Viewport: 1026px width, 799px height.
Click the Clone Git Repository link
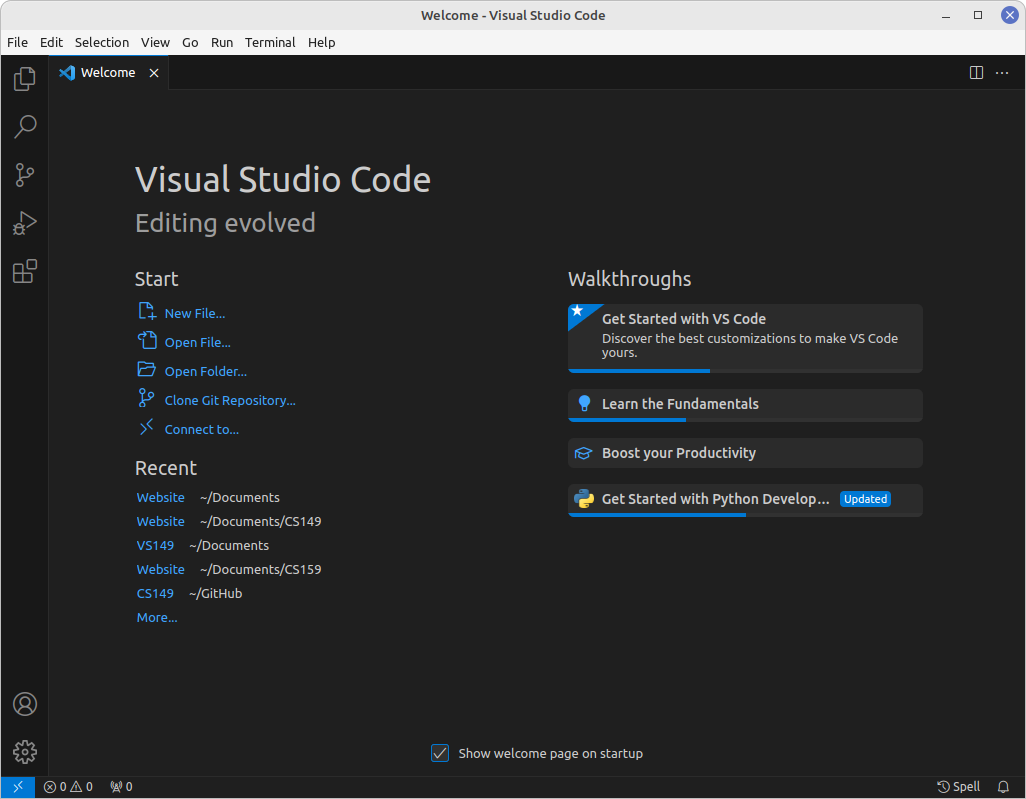click(x=229, y=399)
